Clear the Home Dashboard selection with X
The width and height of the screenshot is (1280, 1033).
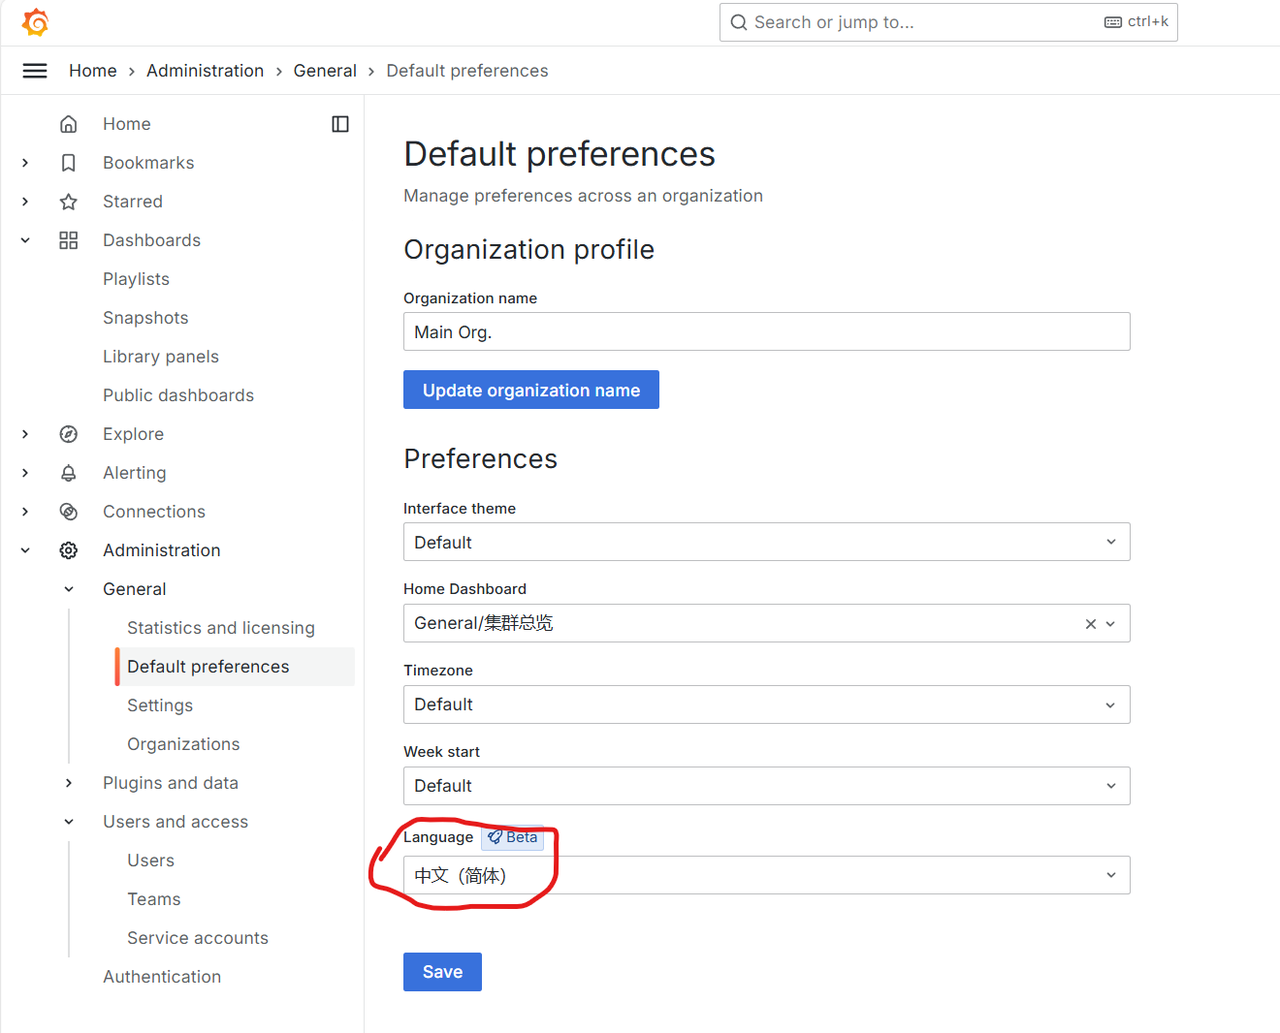1090,624
